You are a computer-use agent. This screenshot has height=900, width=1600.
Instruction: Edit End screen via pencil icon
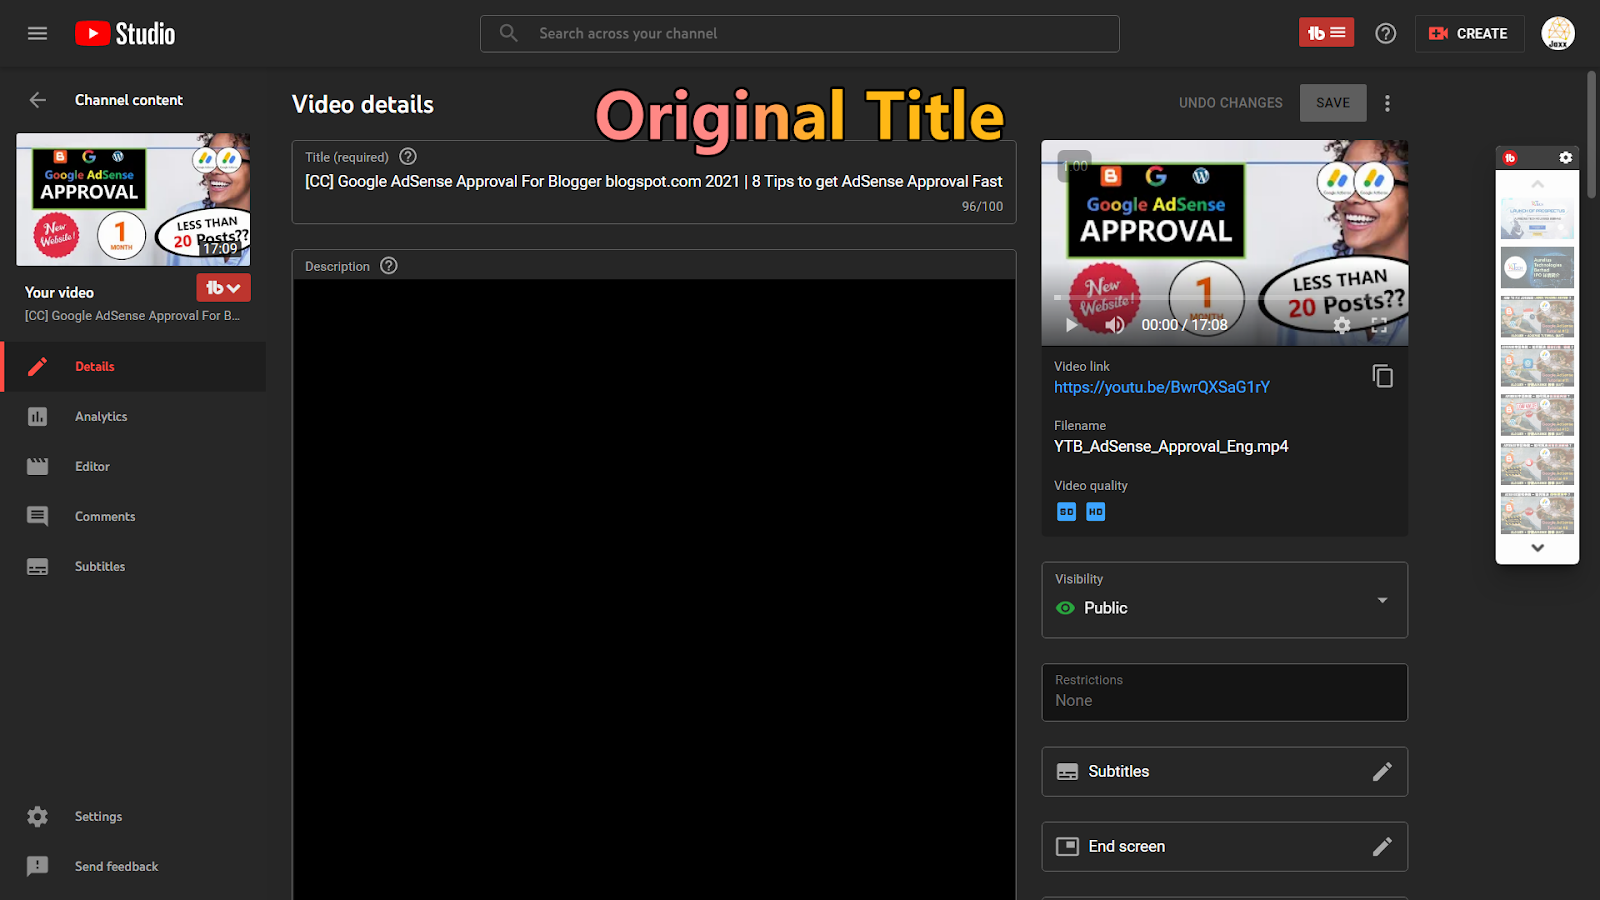[1382, 847]
